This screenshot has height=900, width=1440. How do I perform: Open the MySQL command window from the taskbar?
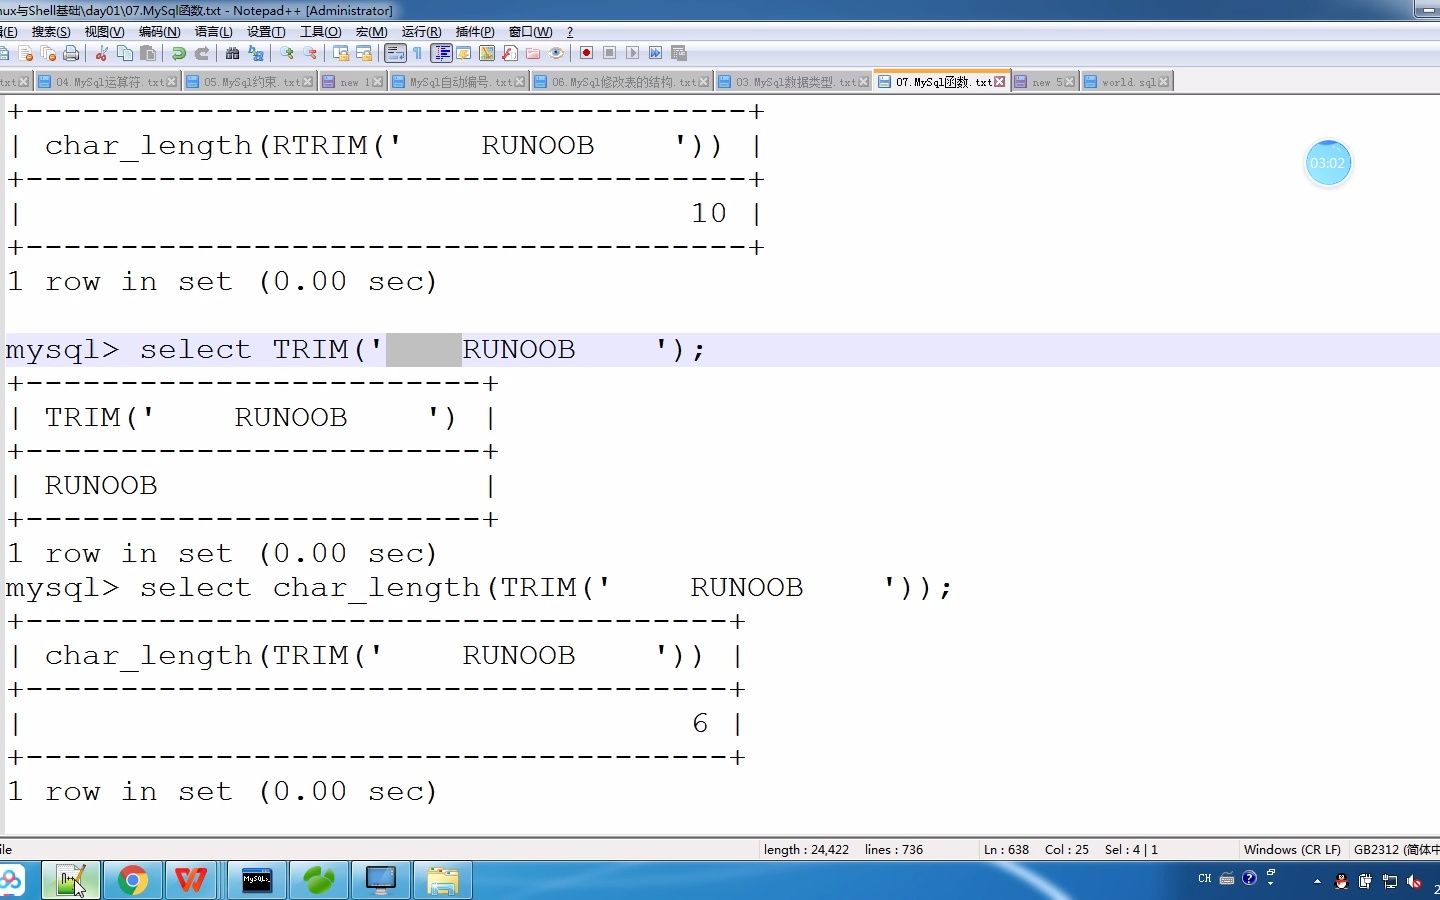click(x=257, y=881)
